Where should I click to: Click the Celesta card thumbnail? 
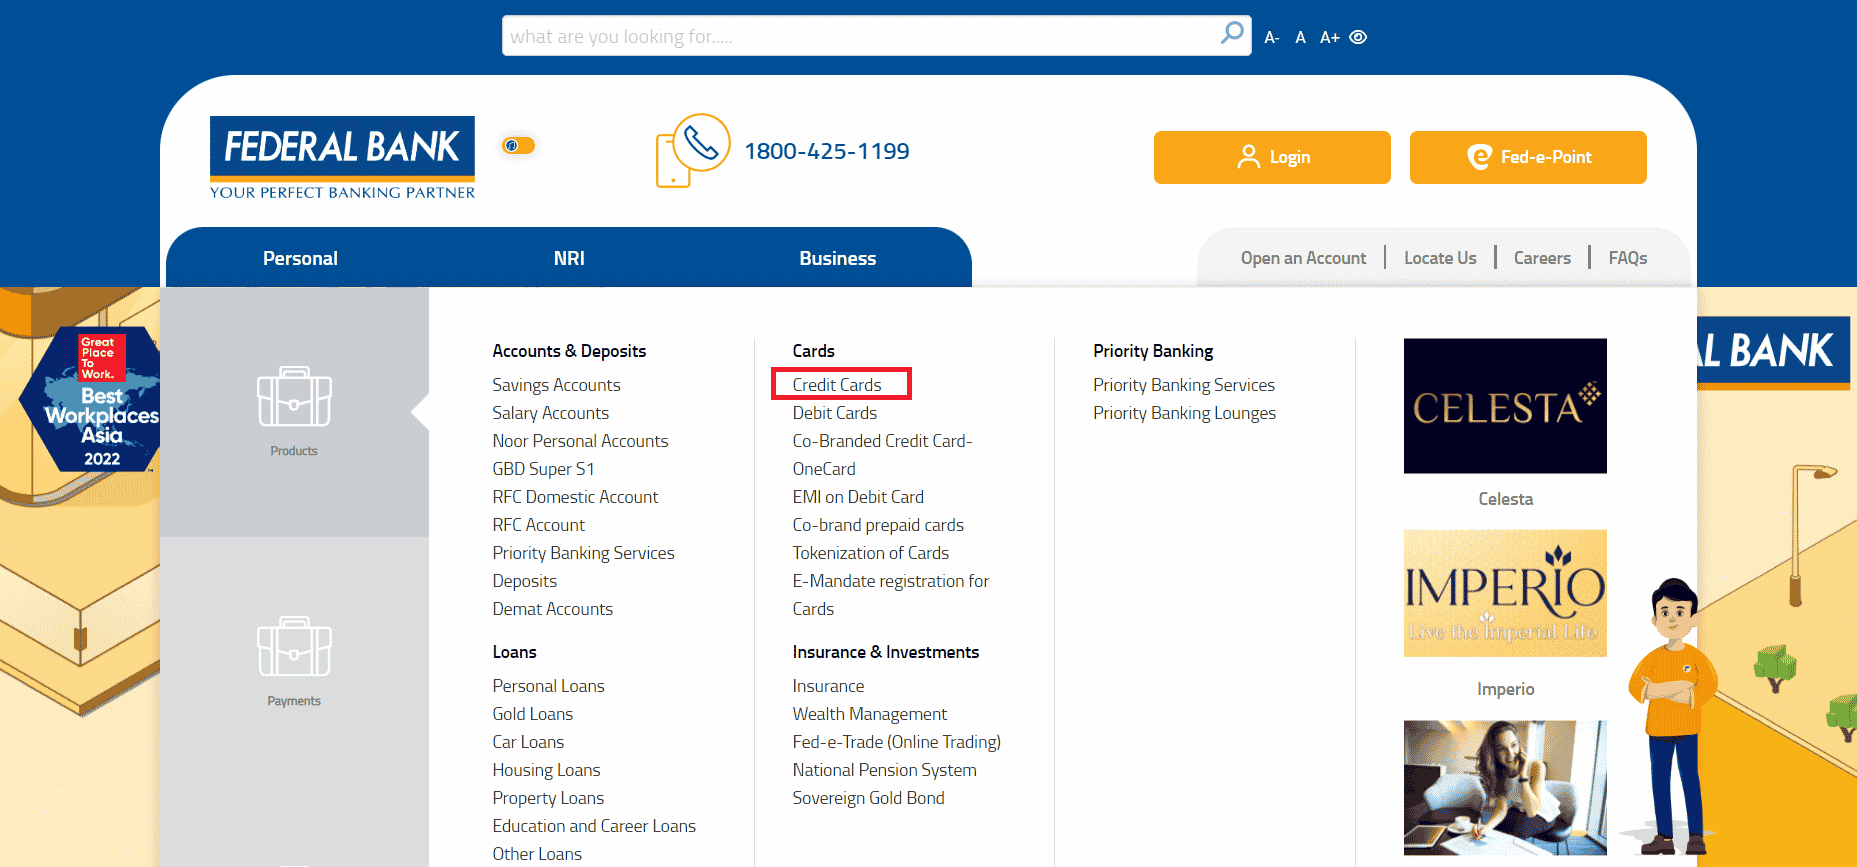coord(1505,406)
